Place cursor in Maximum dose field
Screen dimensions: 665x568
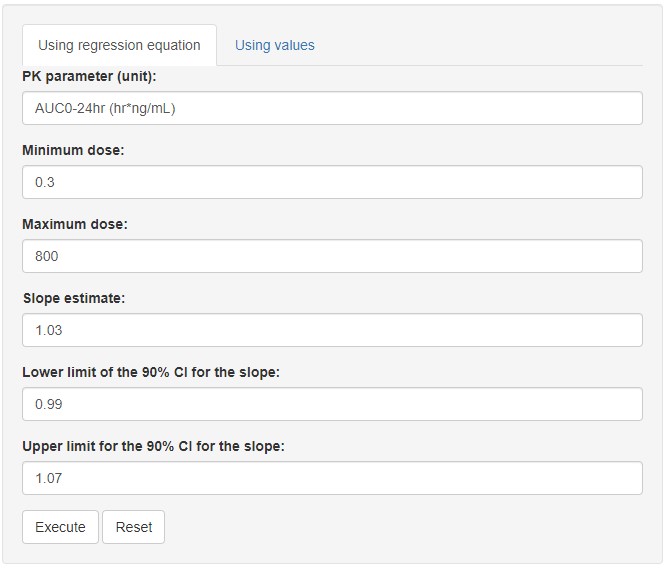coord(332,256)
